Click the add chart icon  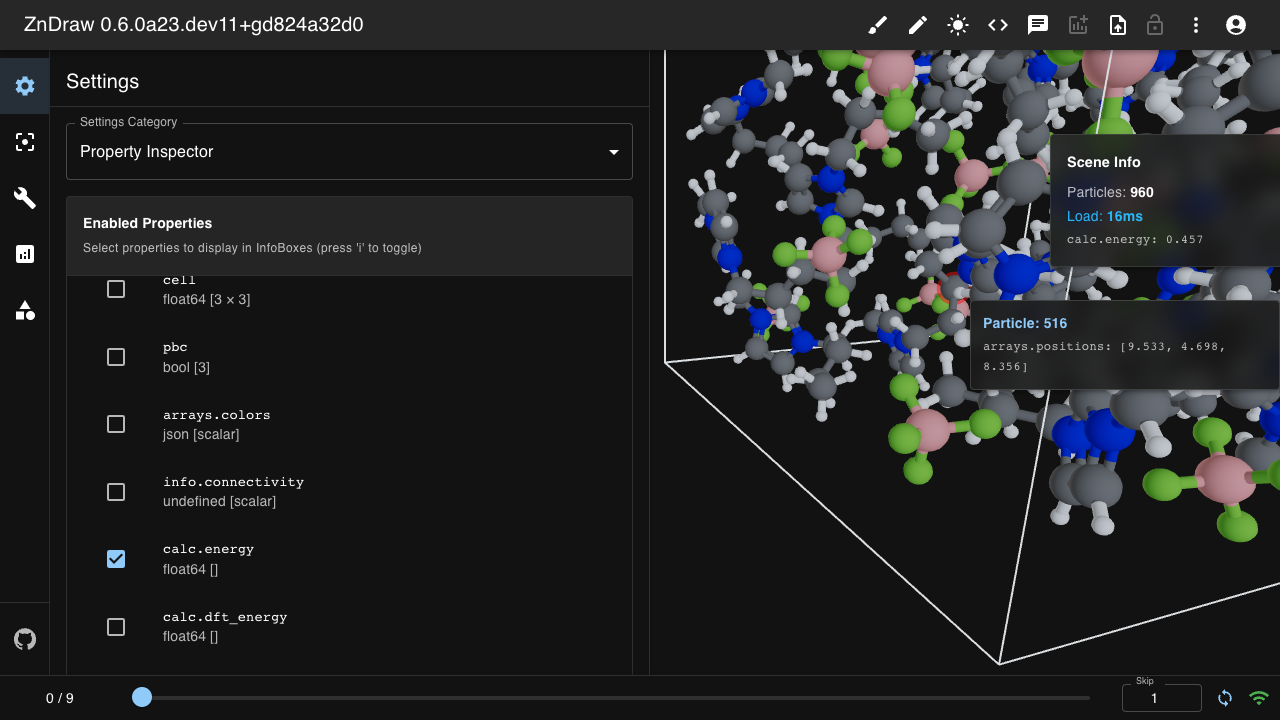[x=1078, y=25]
